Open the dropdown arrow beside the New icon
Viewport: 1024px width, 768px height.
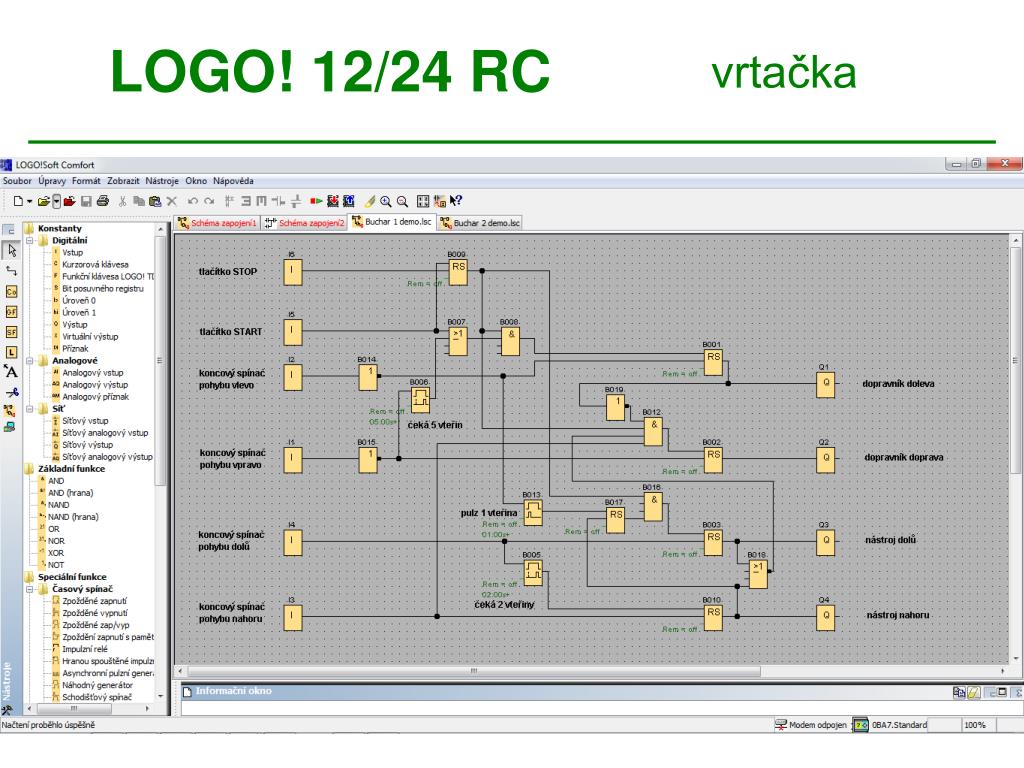pyautogui.click(x=29, y=201)
